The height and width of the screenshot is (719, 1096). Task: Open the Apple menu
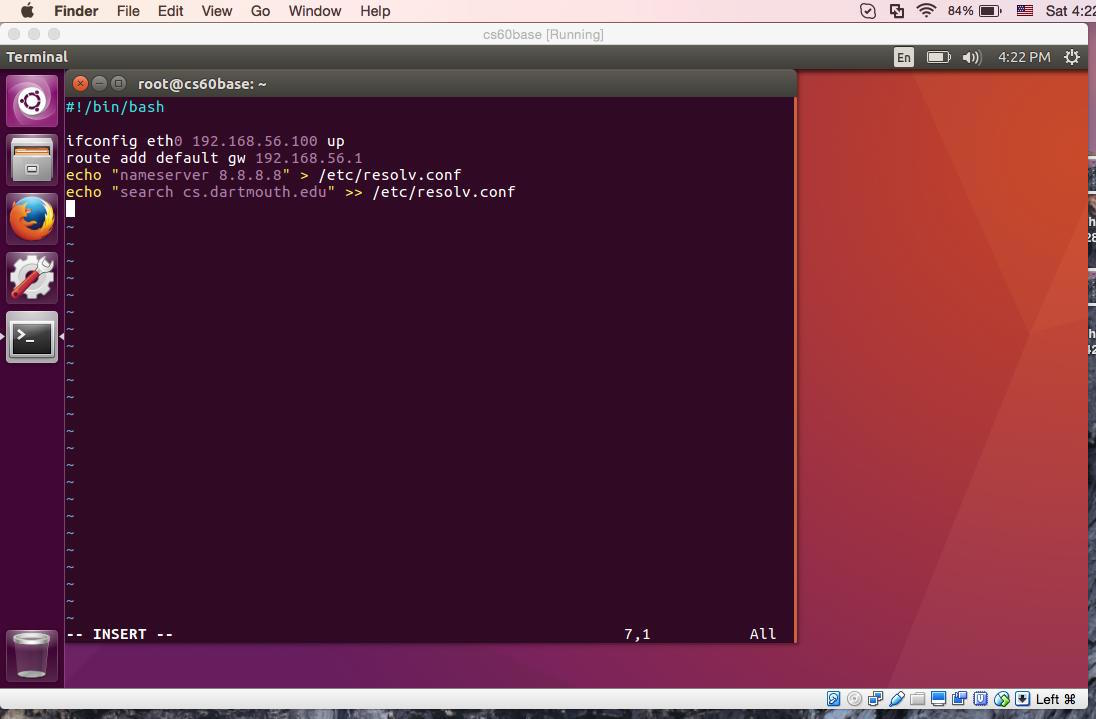(x=27, y=11)
